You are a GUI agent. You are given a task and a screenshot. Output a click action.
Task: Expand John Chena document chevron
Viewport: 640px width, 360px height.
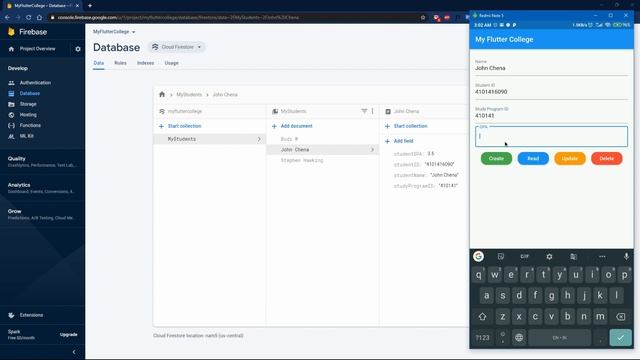click(372, 150)
